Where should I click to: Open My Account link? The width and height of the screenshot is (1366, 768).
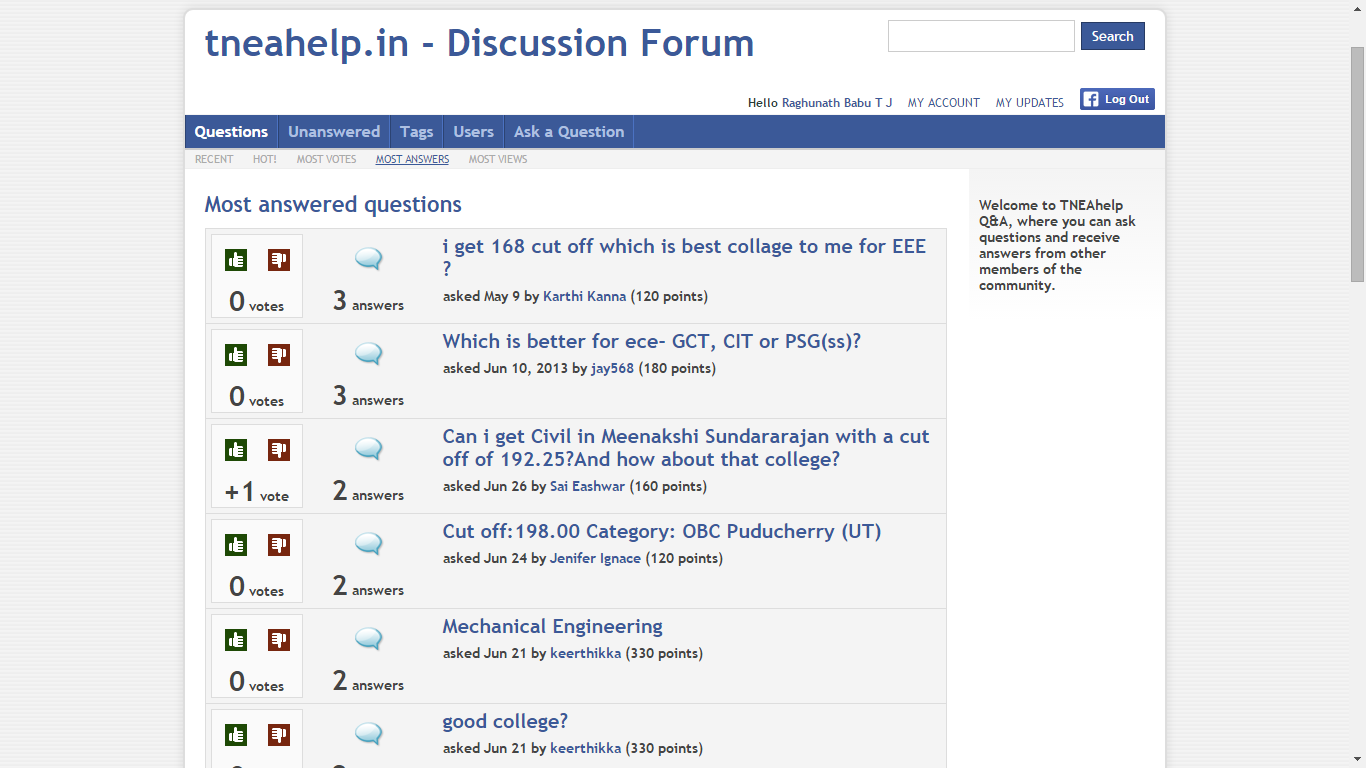(x=943, y=103)
